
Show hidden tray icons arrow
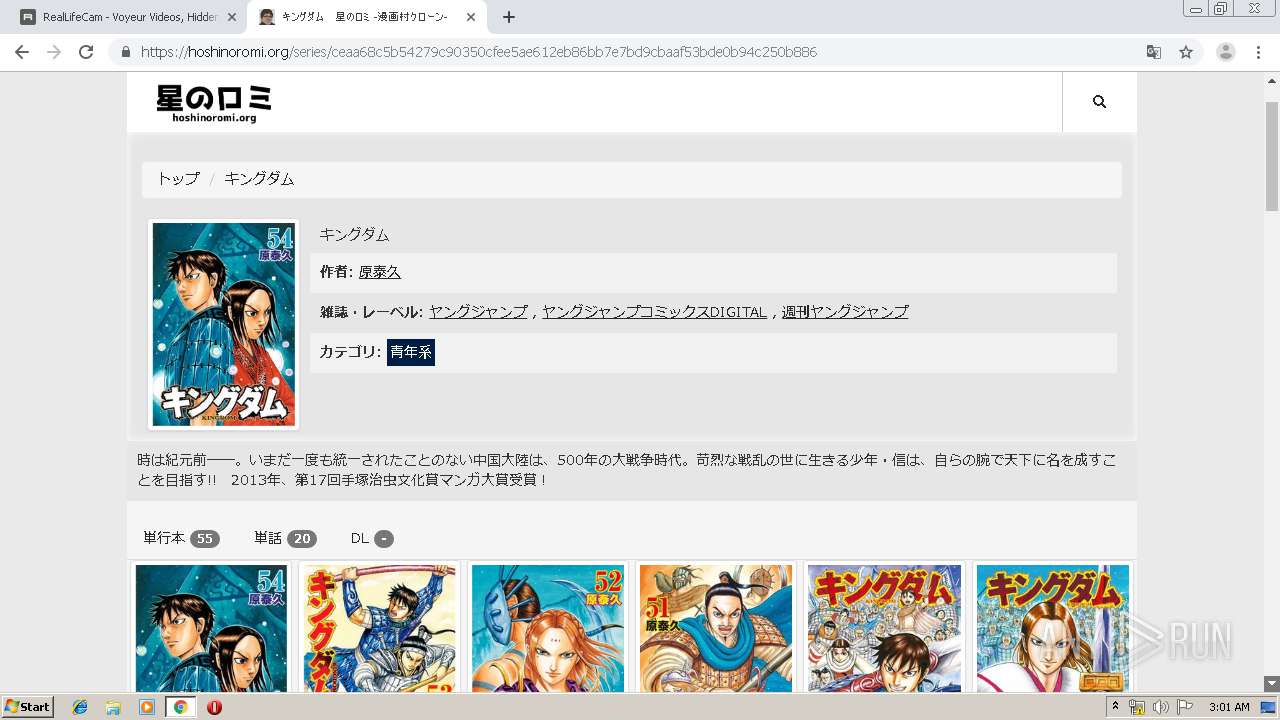click(1116, 707)
